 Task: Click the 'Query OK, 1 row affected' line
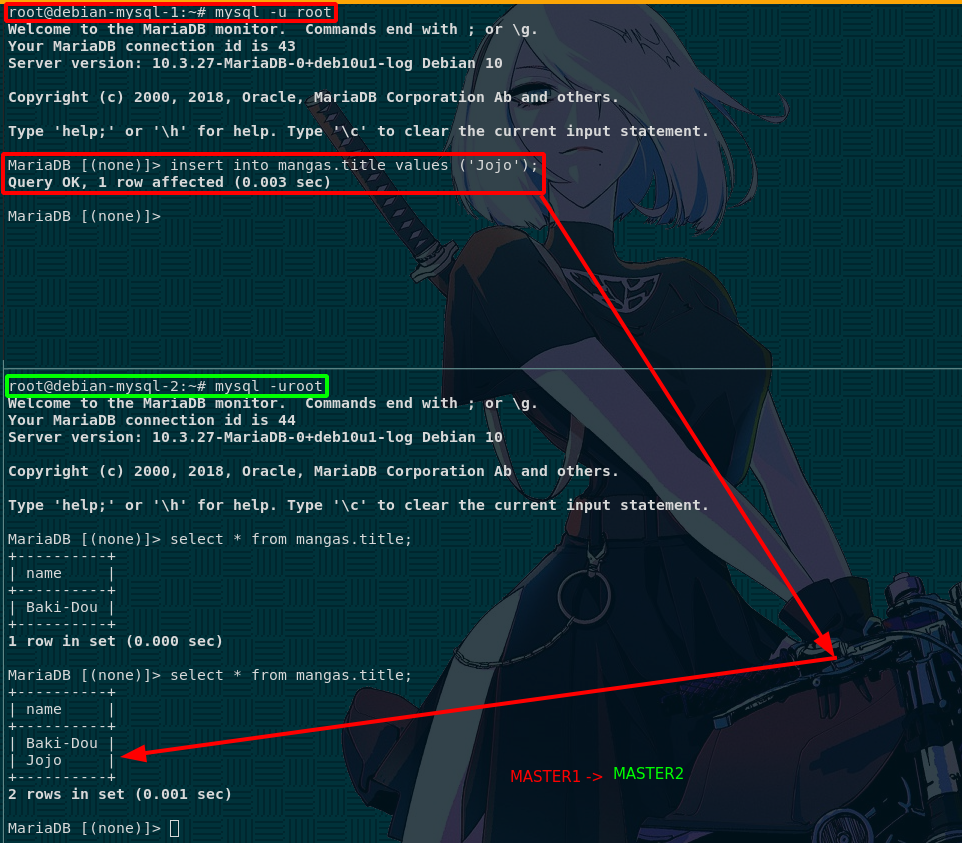pyautogui.click(x=169, y=182)
